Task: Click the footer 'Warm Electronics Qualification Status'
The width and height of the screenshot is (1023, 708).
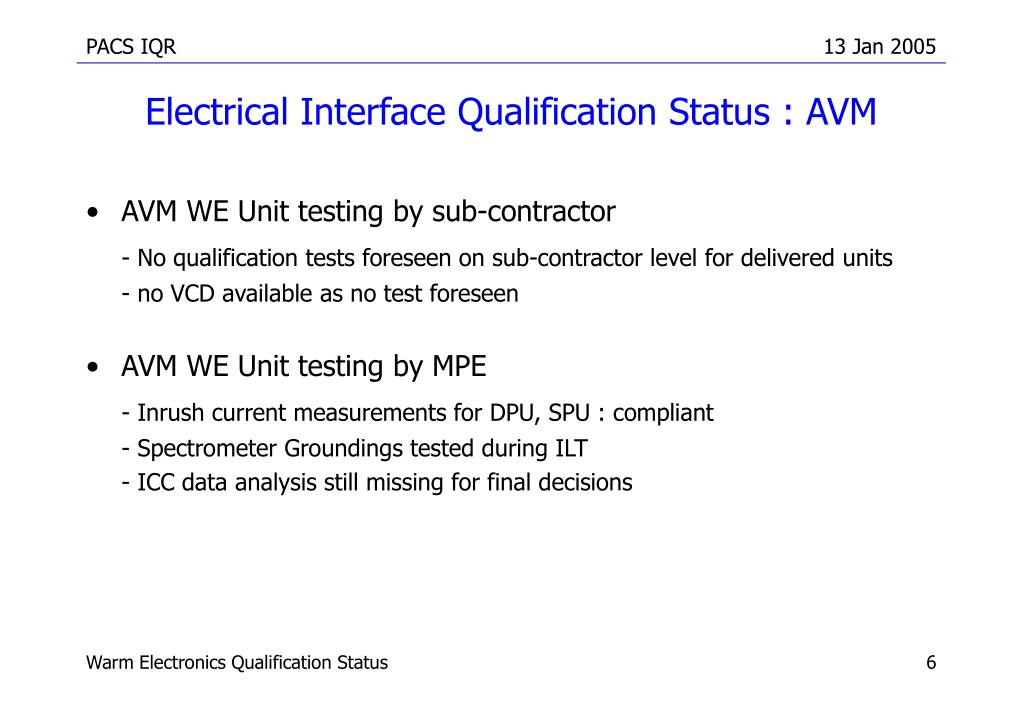Action: [x=237, y=663]
